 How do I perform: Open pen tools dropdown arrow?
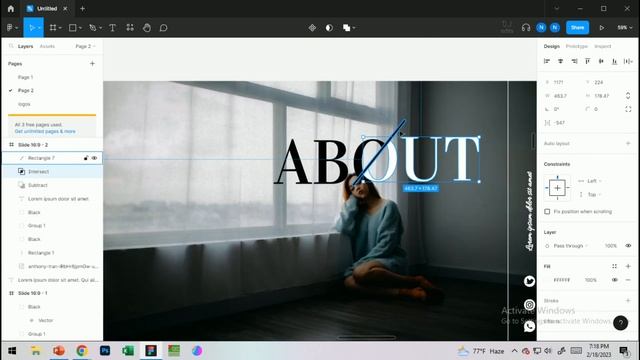click(x=100, y=28)
